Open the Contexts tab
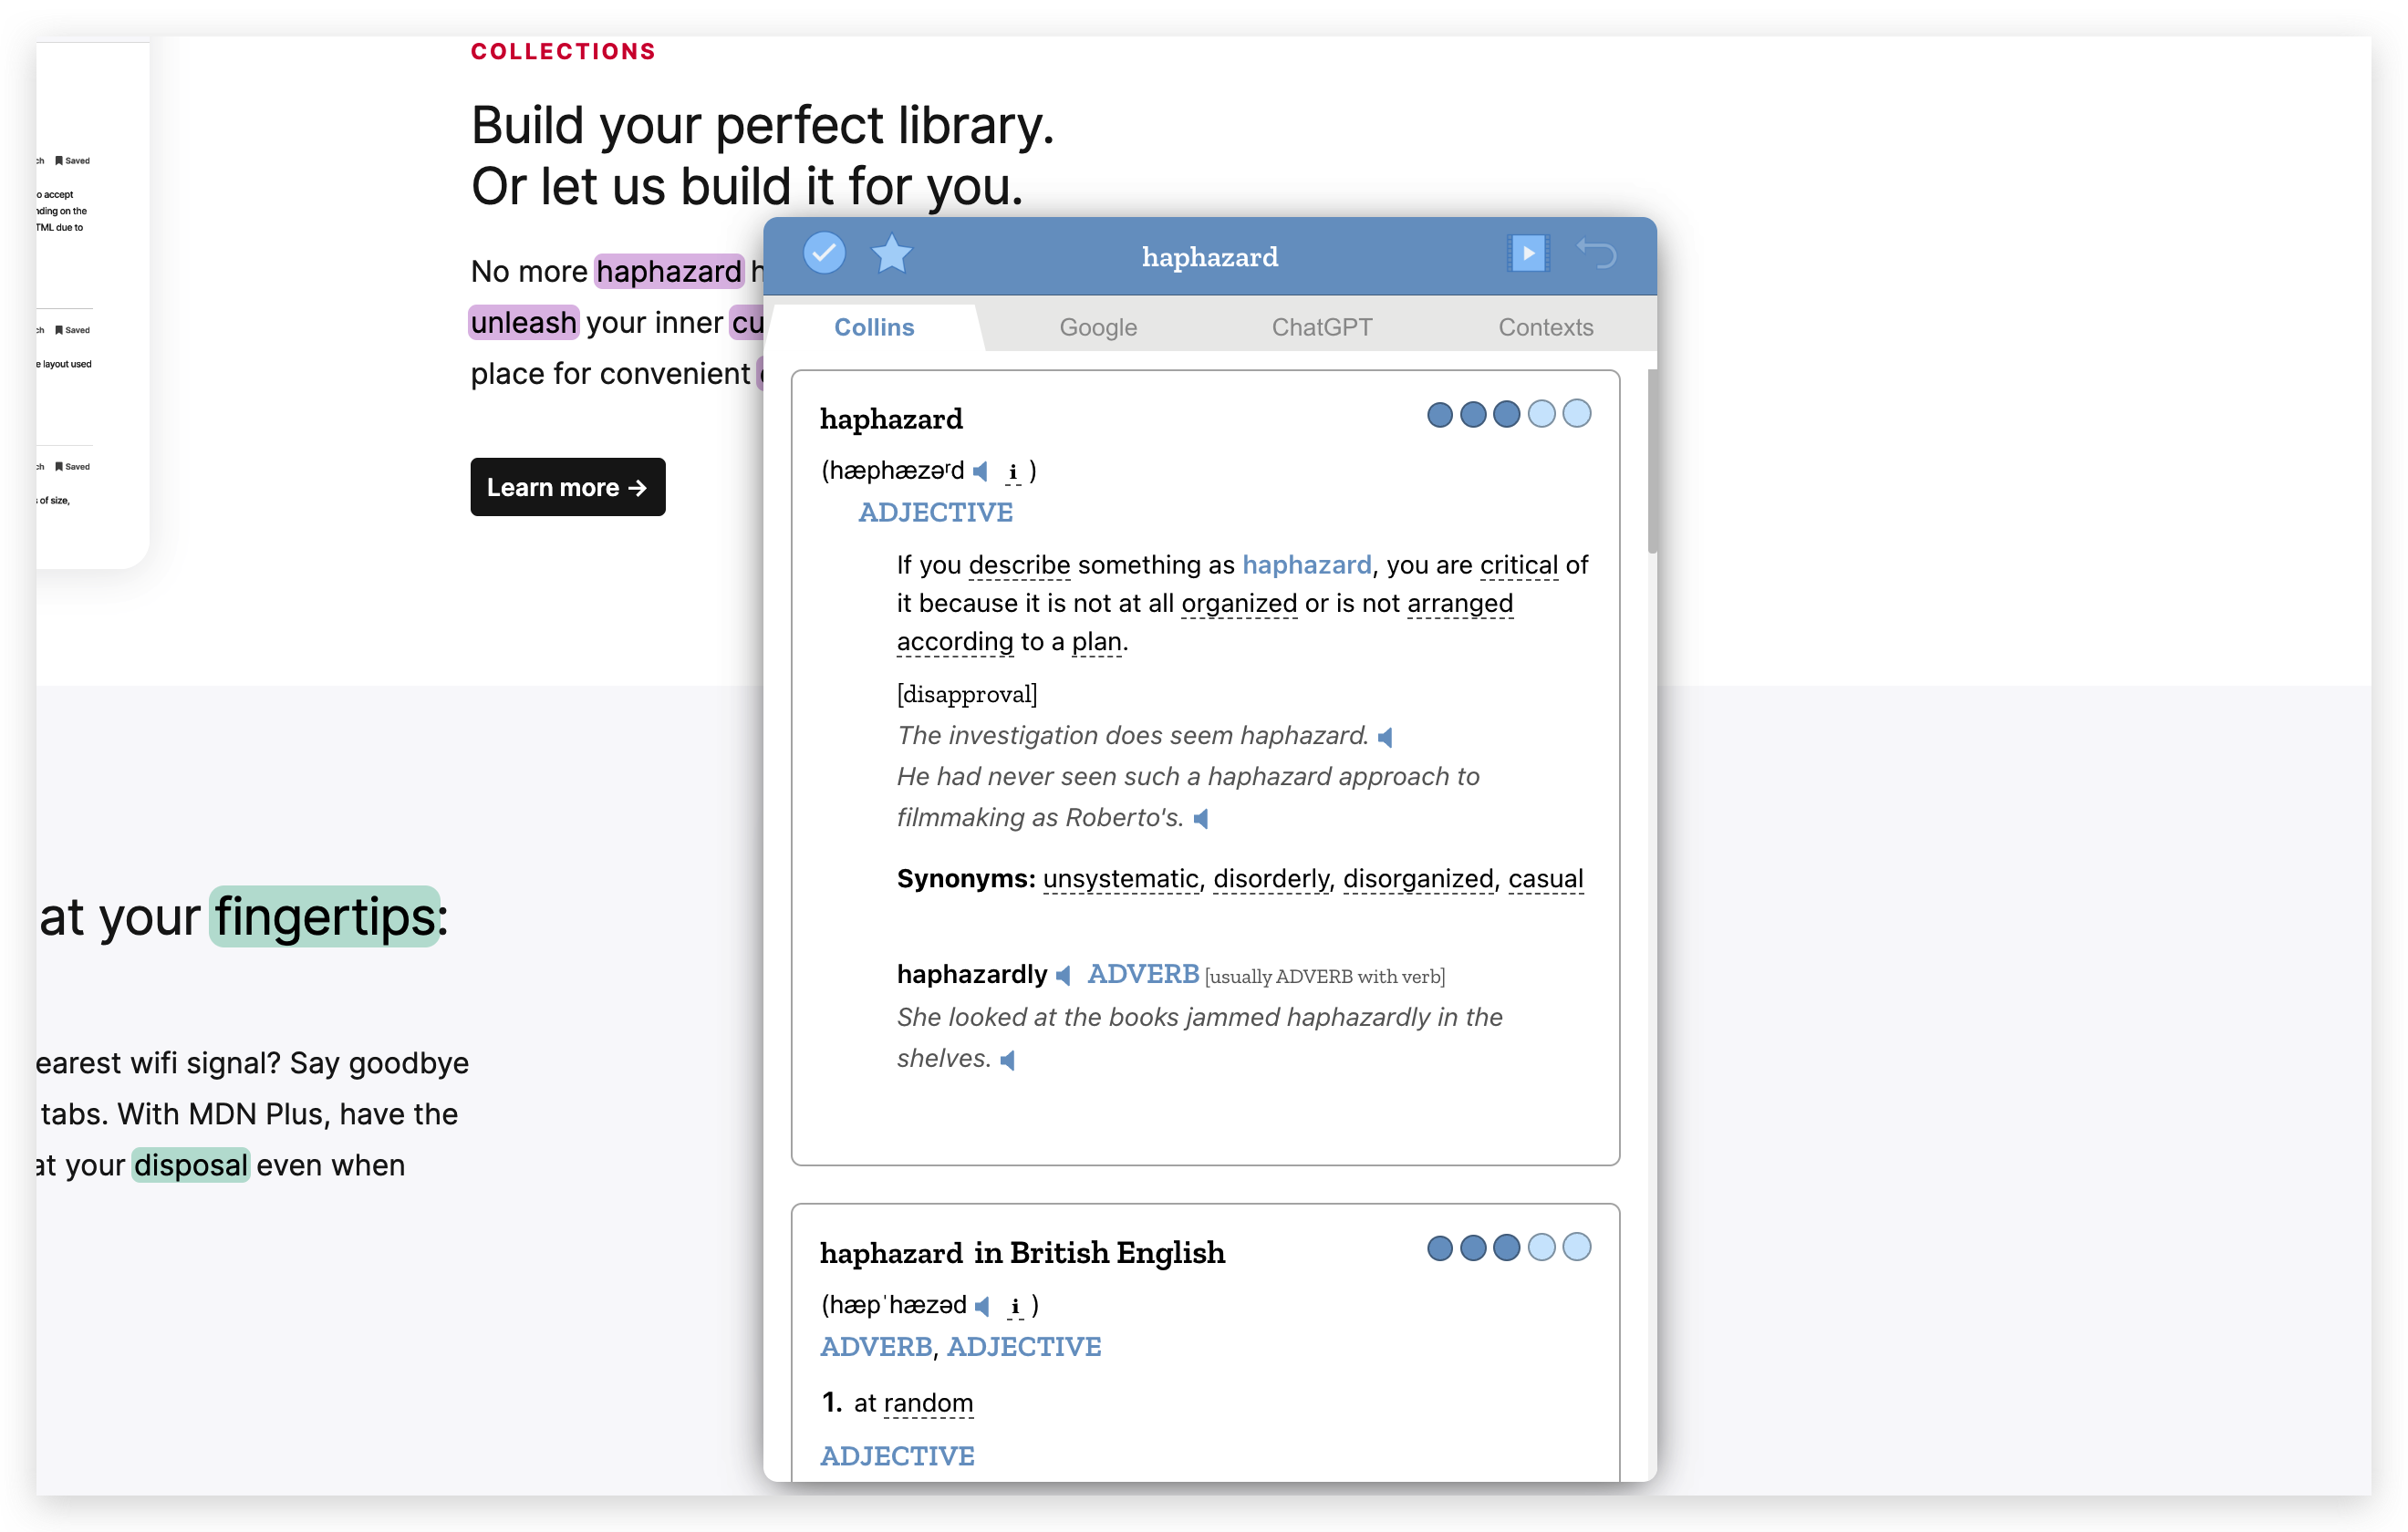This screenshot has width=2408, height=1532. coord(1545,327)
